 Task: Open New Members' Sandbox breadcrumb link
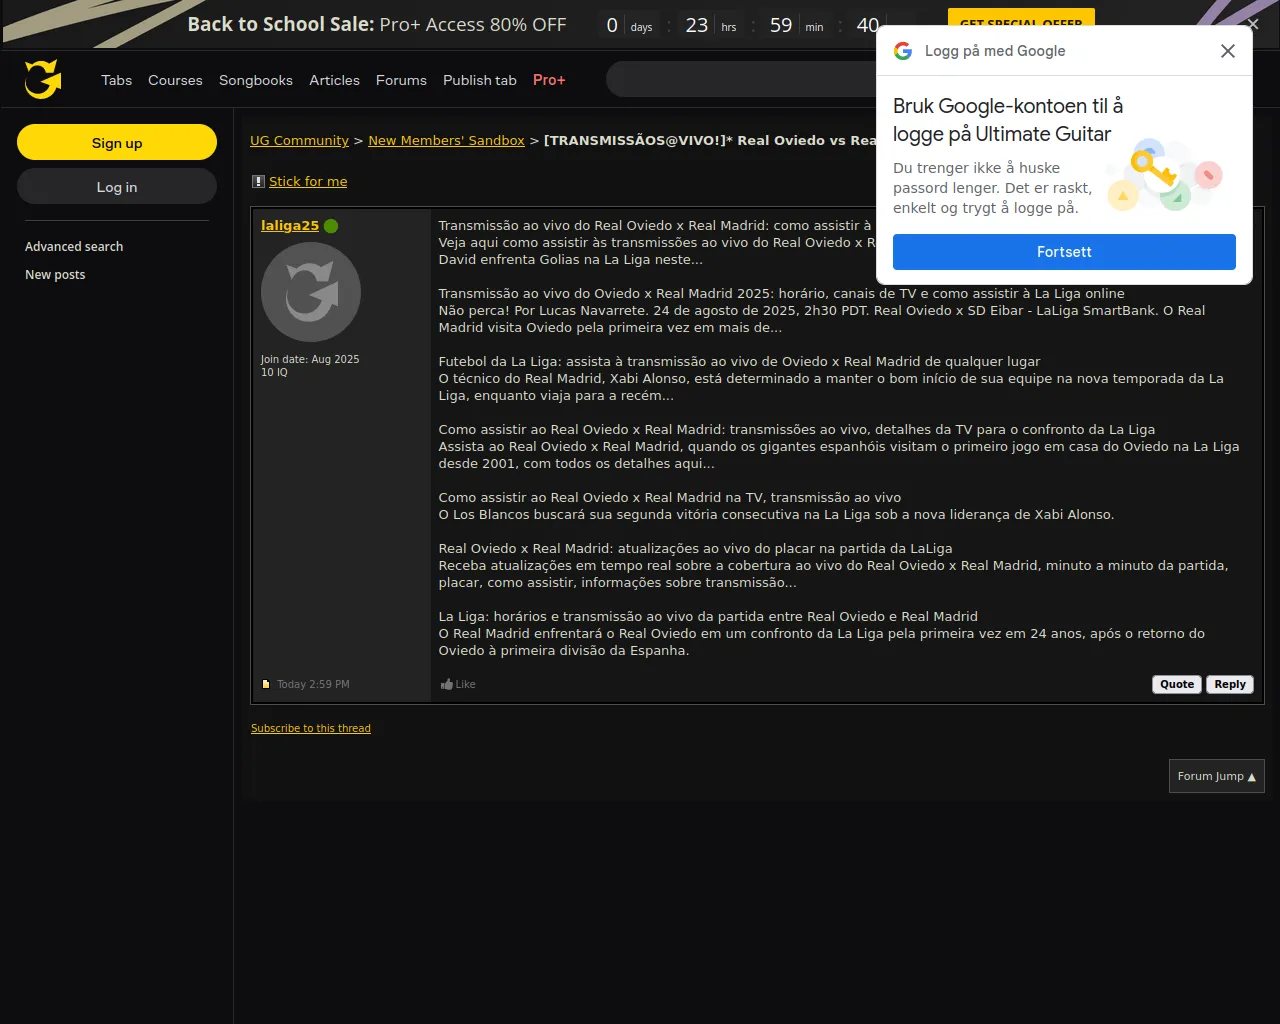[x=446, y=141]
